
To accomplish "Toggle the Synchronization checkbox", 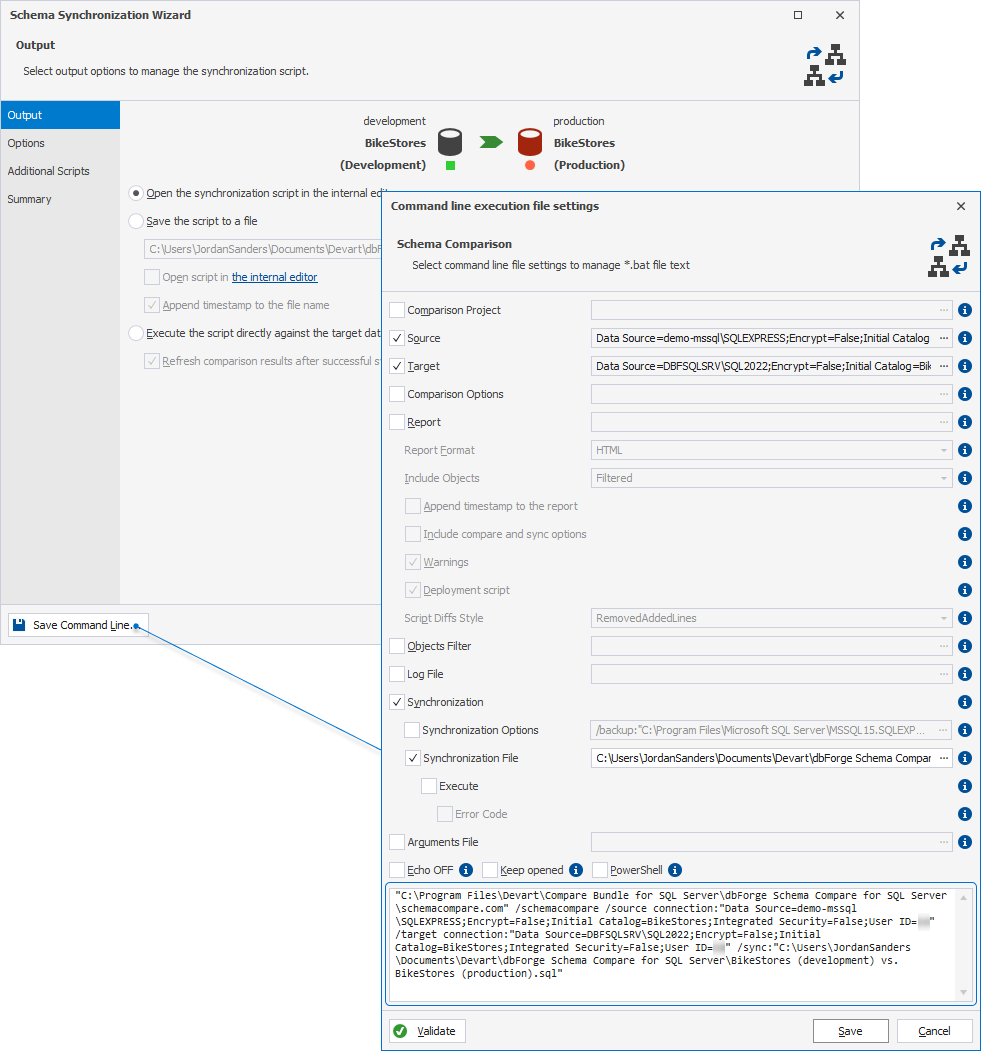I will [397, 702].
